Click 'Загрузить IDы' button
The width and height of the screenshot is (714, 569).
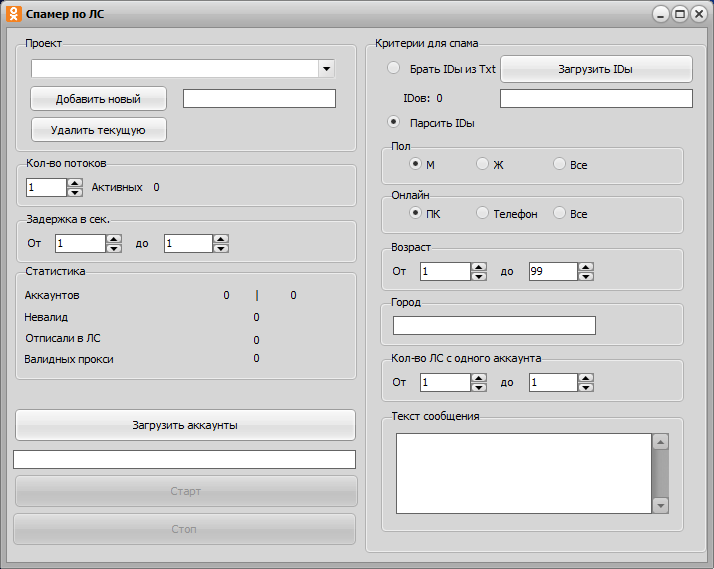596,69
